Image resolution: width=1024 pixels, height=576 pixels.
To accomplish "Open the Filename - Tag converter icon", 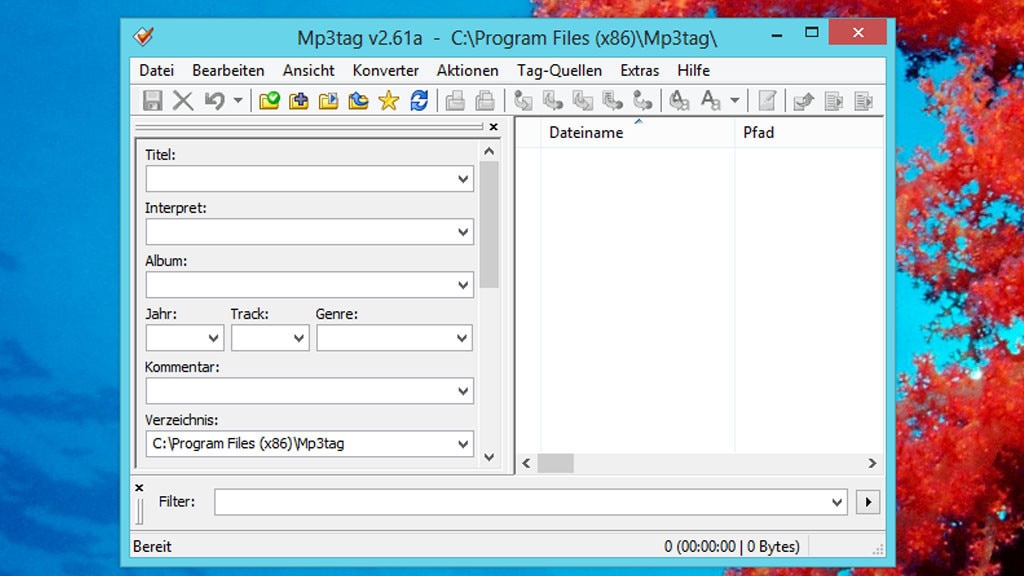I will pyautogui.click(x=551, y=100).
